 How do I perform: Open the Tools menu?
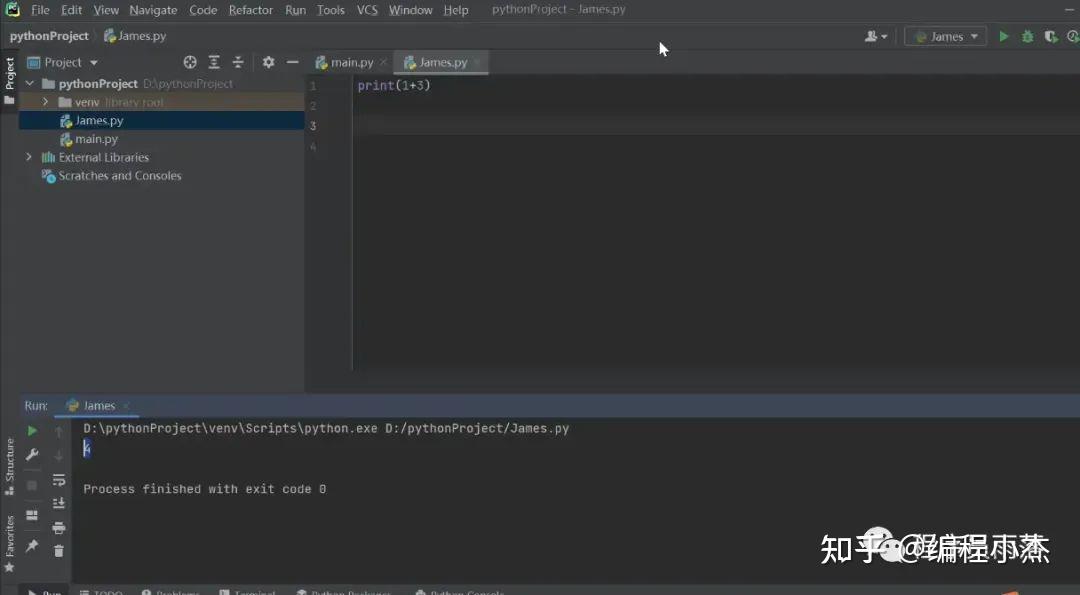pos(330,10)
